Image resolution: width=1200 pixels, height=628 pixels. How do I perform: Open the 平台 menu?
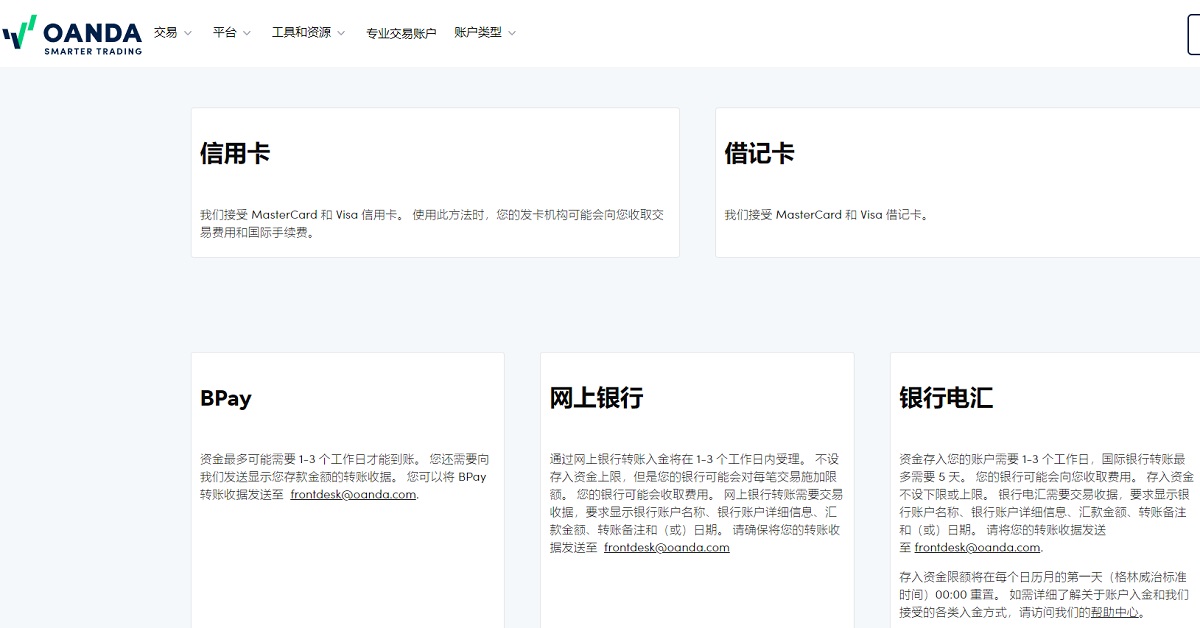(224, 33)
